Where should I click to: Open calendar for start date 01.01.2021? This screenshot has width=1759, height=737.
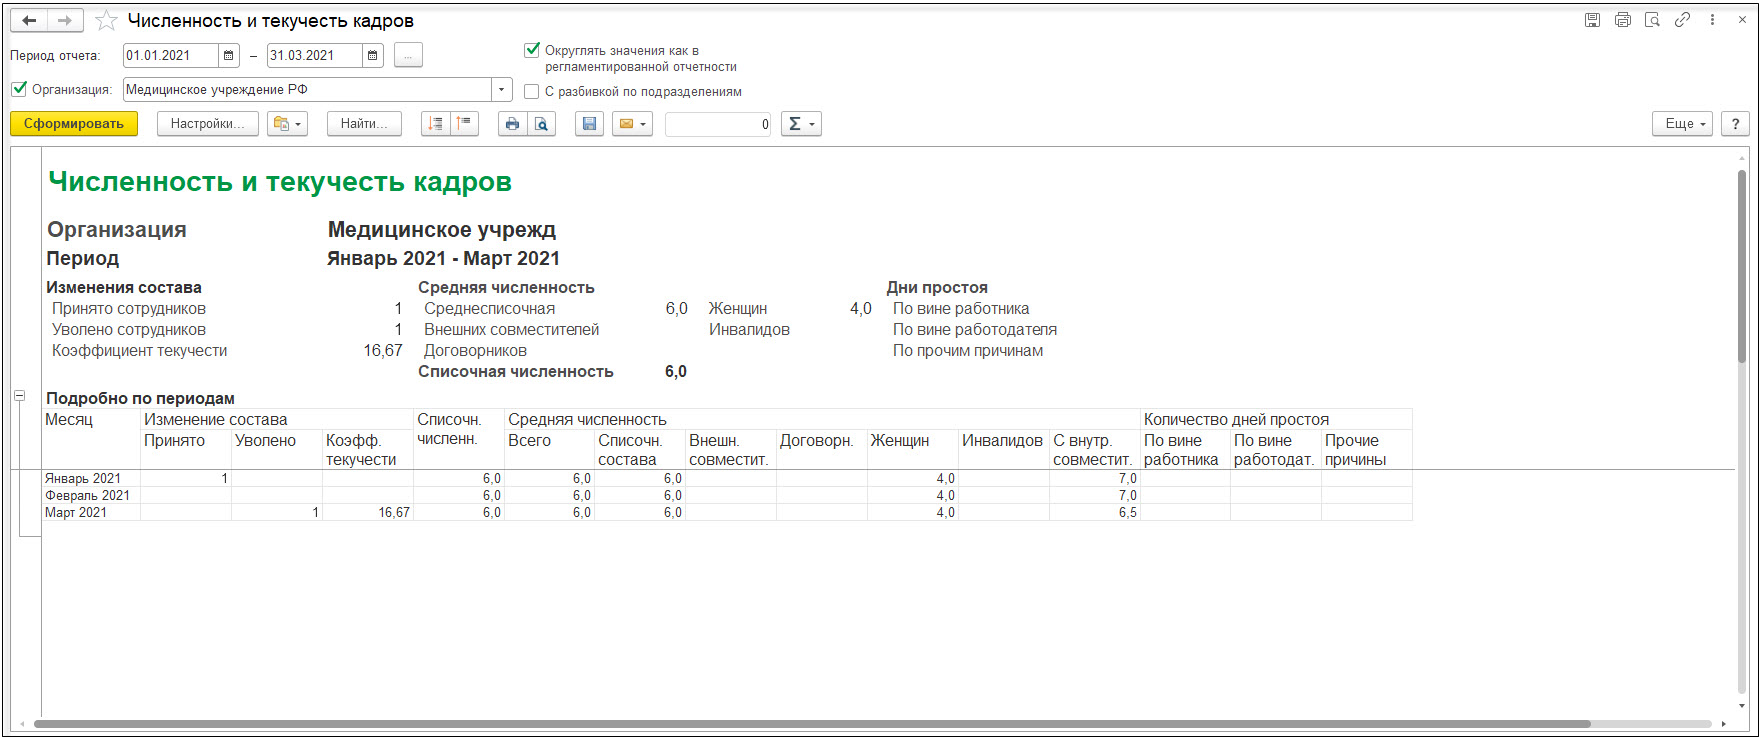coord(229,56)
